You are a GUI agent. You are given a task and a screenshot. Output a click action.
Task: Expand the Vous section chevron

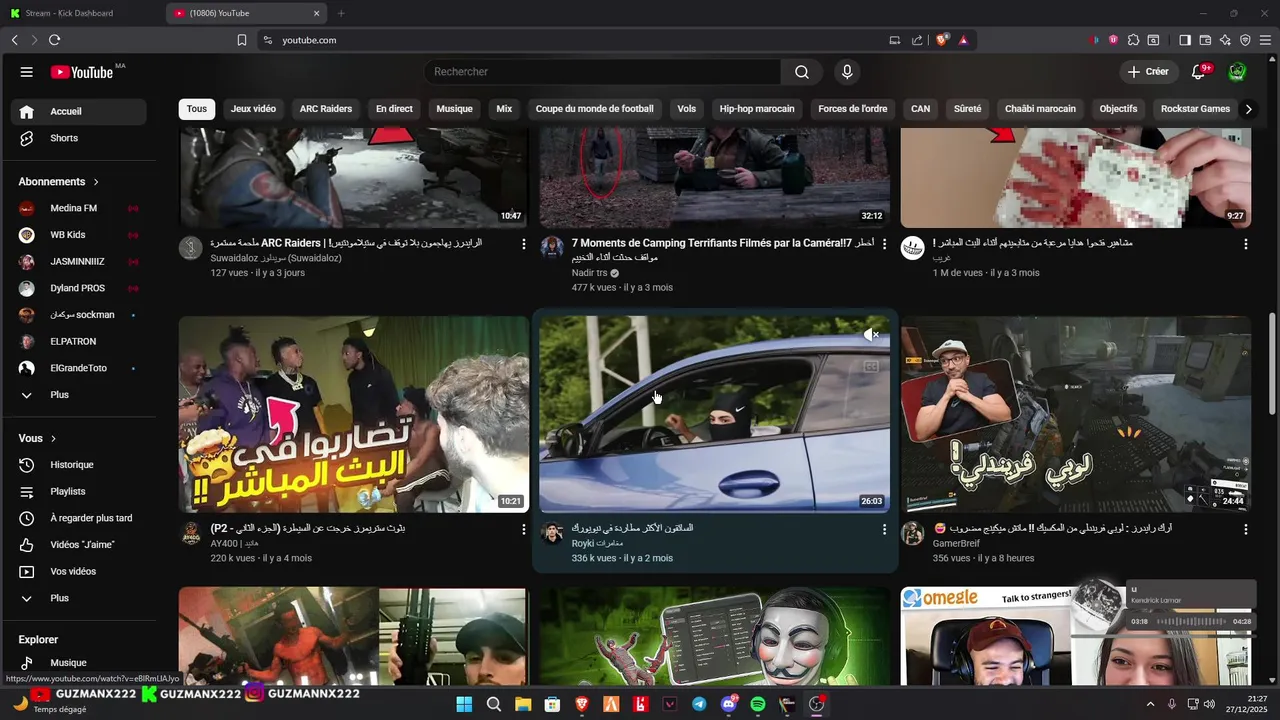coord(54,439)
